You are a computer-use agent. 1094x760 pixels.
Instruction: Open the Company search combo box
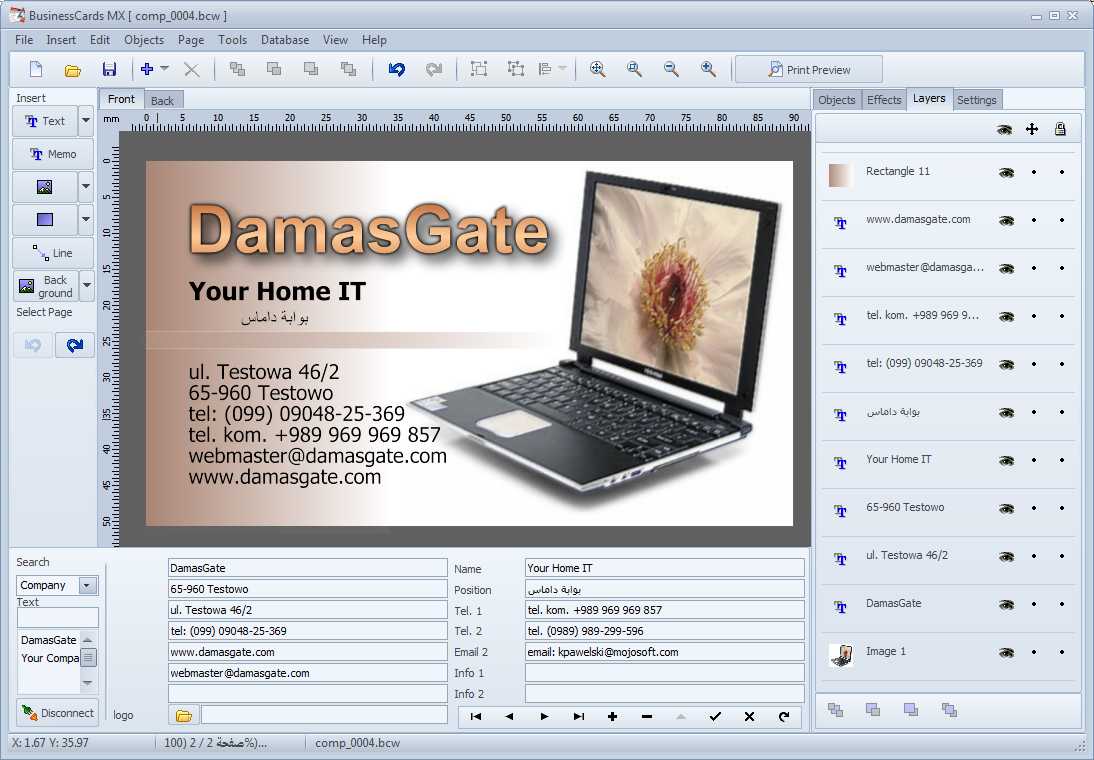[x=57, y=585]
